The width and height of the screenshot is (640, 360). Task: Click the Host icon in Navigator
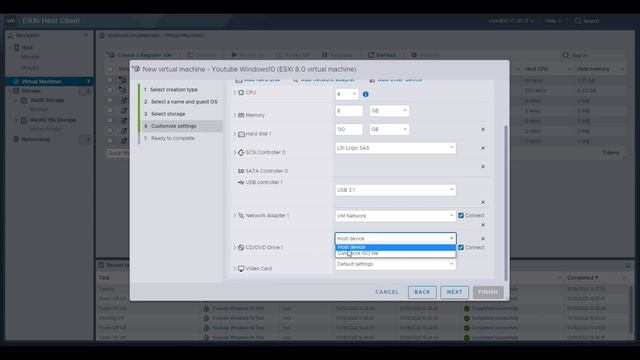[17, 47]
